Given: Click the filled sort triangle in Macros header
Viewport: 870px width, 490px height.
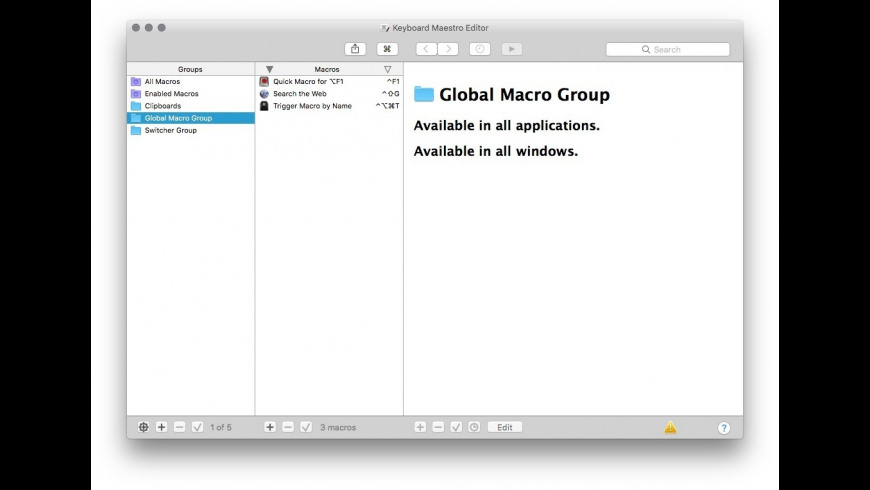Looking at the screenshot, I should pyautogui.click(x=269, y=69).
